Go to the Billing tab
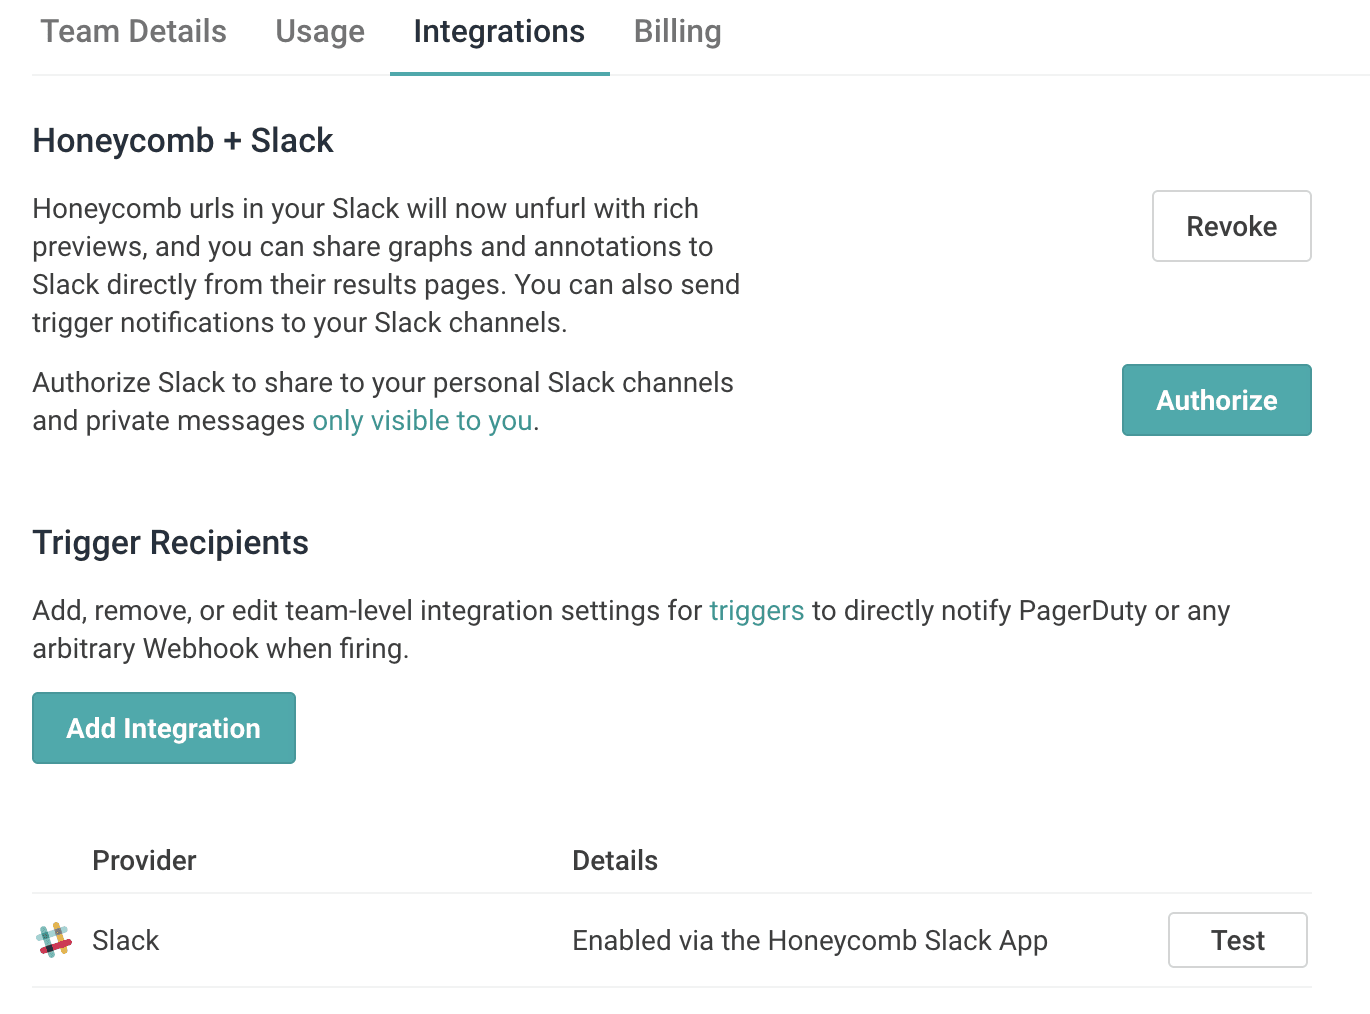The height and width of the screenshot is (1014, 1370). coord(677,32)
